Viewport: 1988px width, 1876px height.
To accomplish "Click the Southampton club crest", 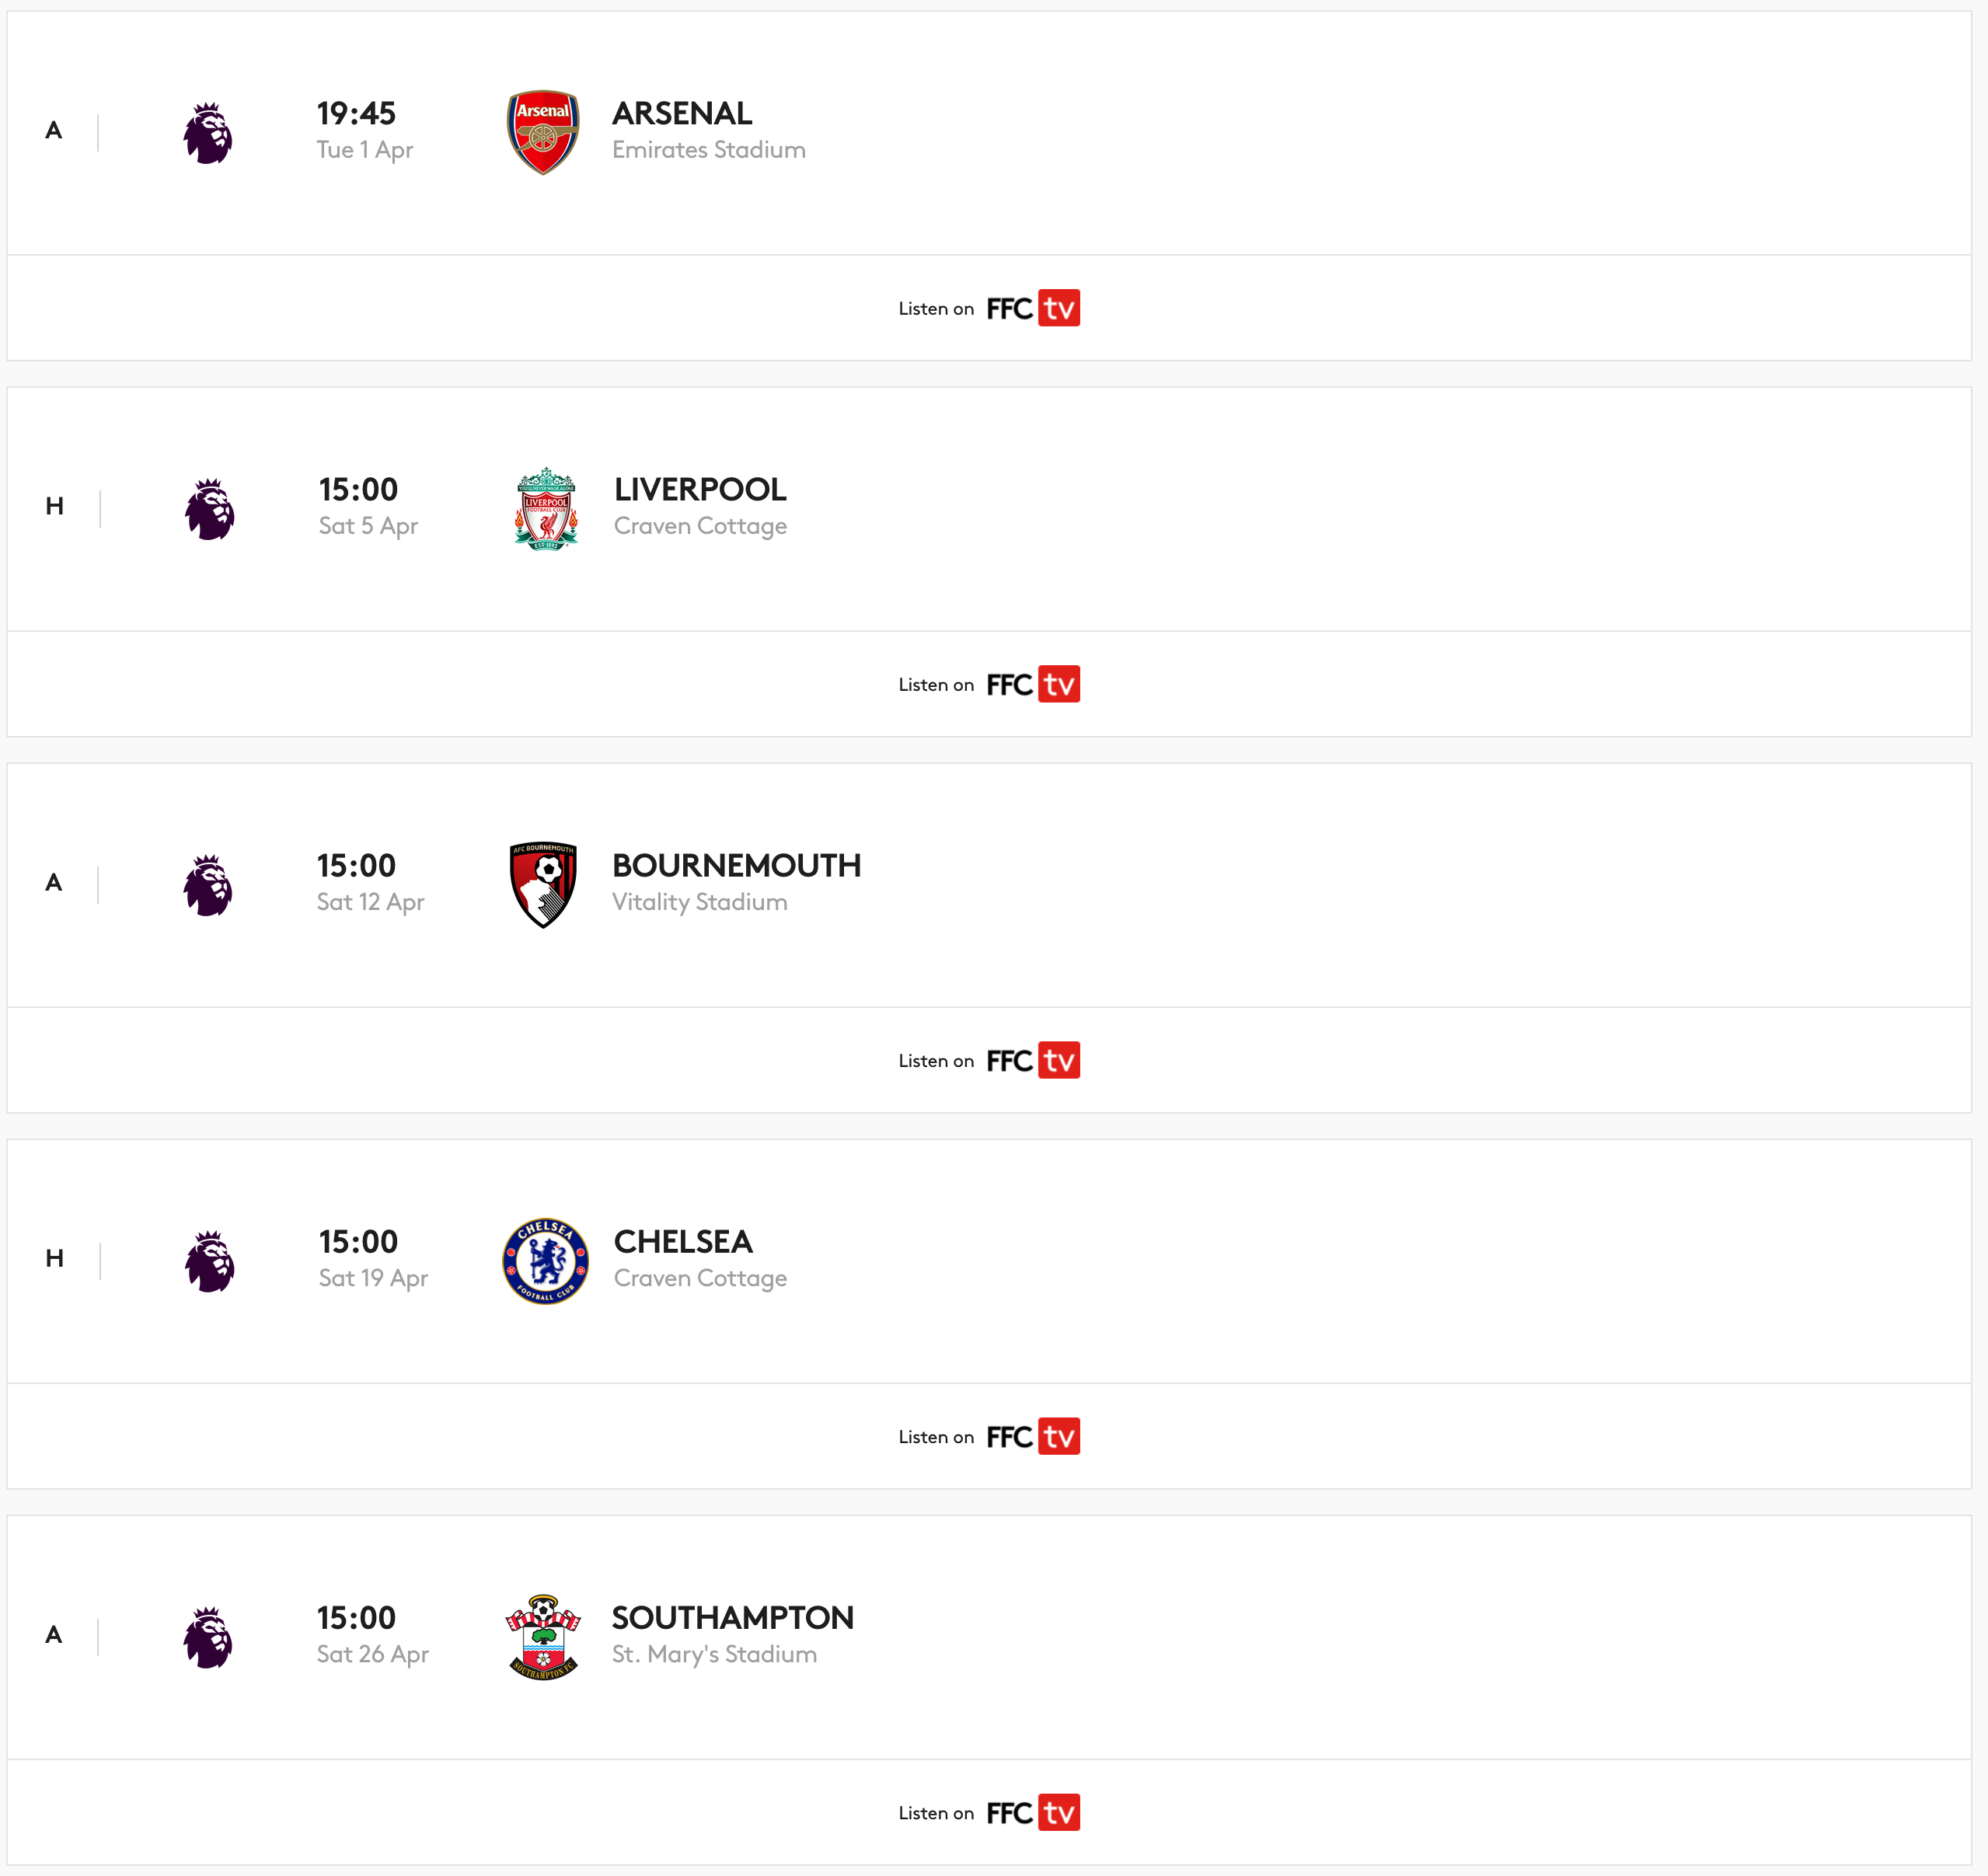I will 543,1637.
